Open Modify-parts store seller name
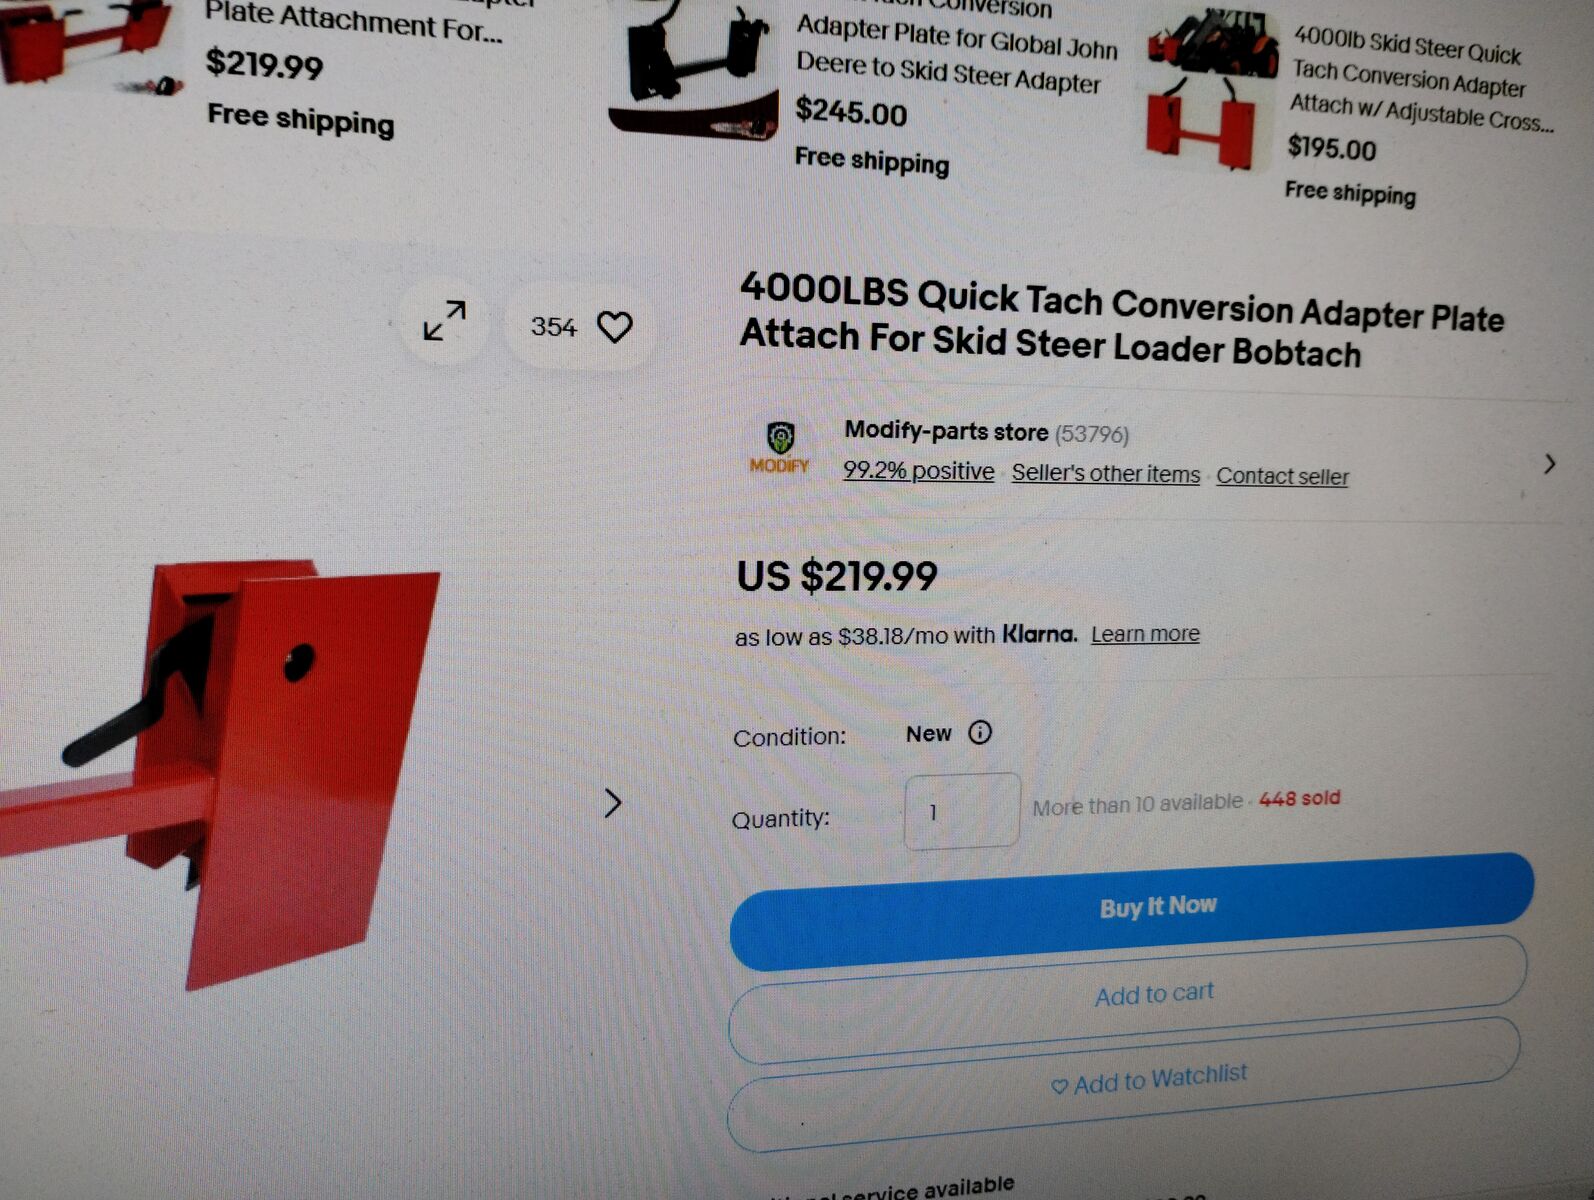This screenshot has width=1594, height=1200. coord(946,431)
